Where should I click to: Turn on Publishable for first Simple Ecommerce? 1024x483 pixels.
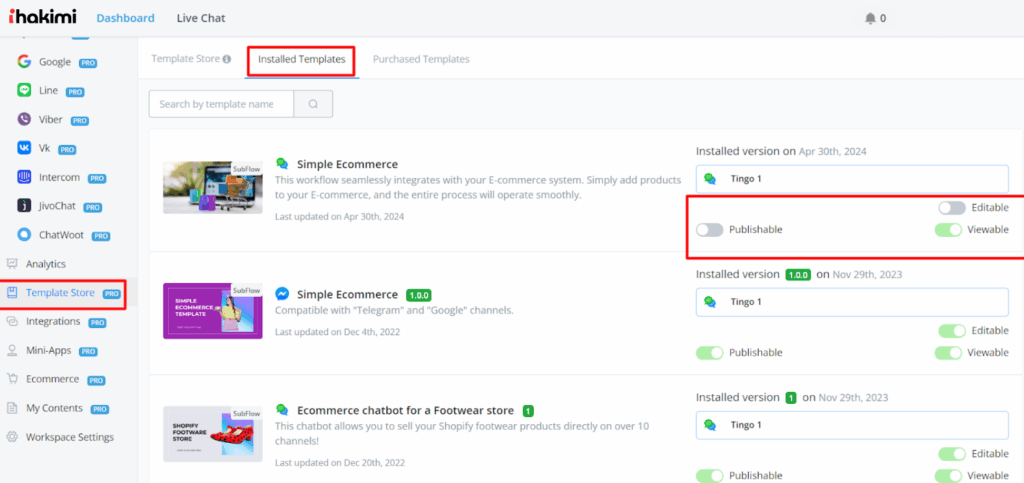pos(710,230)
